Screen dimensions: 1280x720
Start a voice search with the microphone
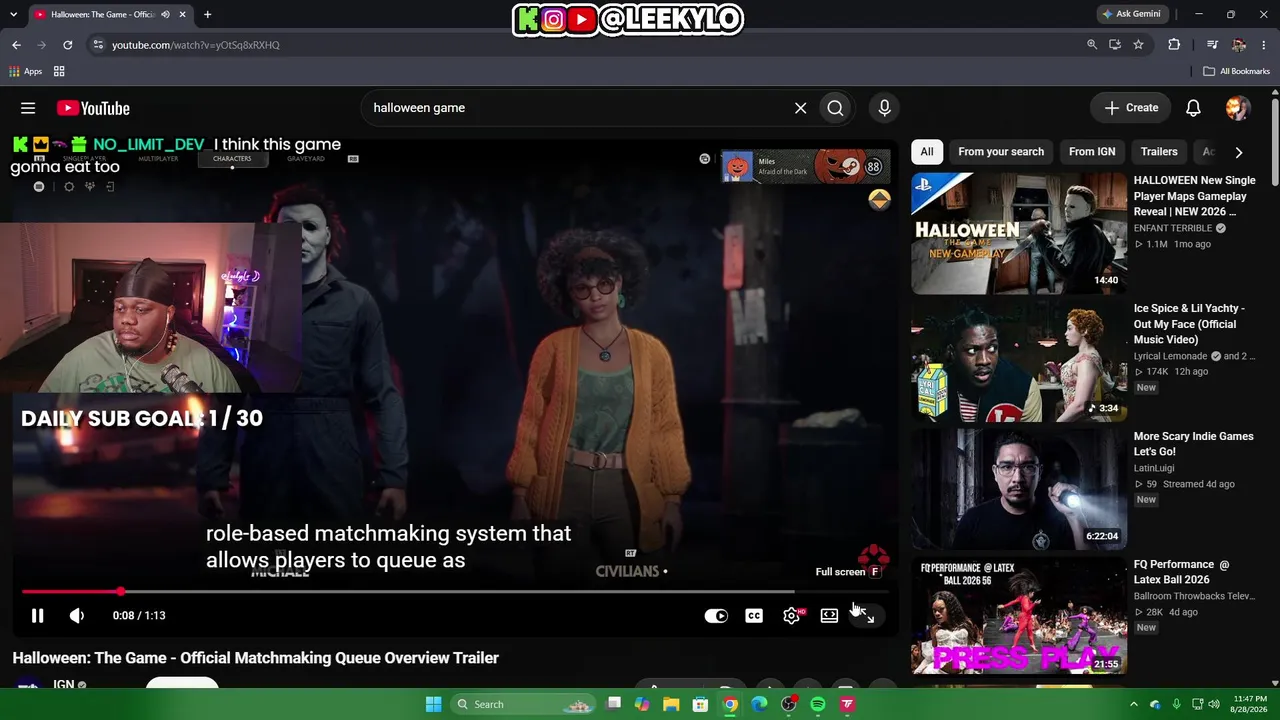(884, 108)
